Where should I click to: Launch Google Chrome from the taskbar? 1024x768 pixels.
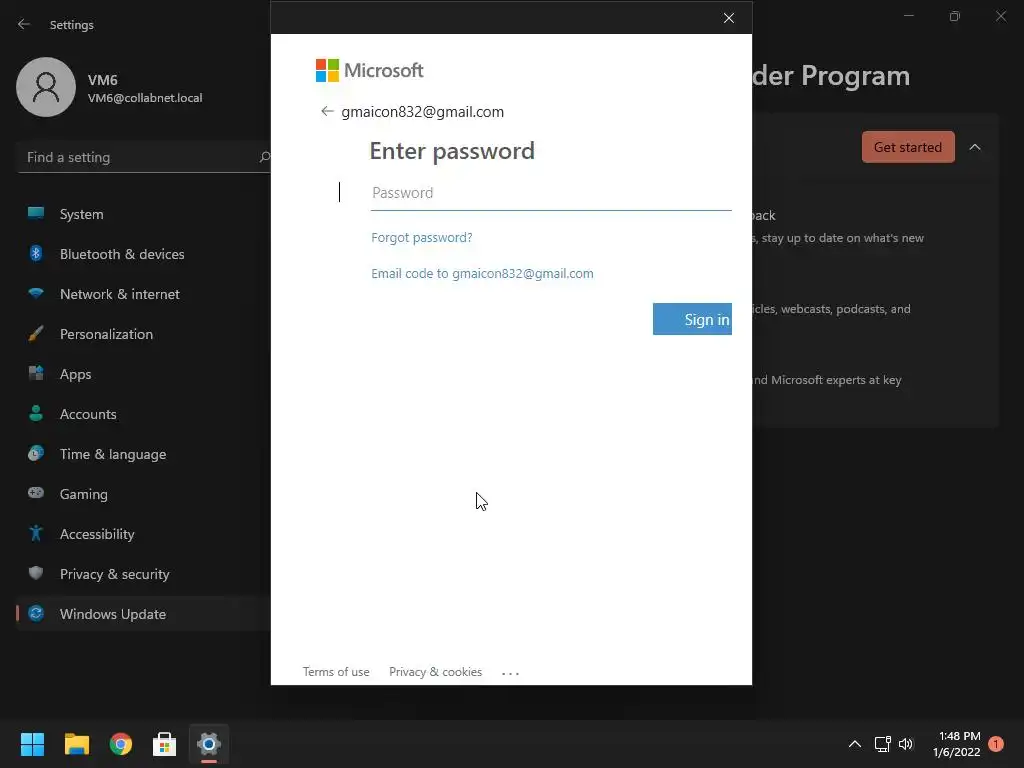click(121, 744)
